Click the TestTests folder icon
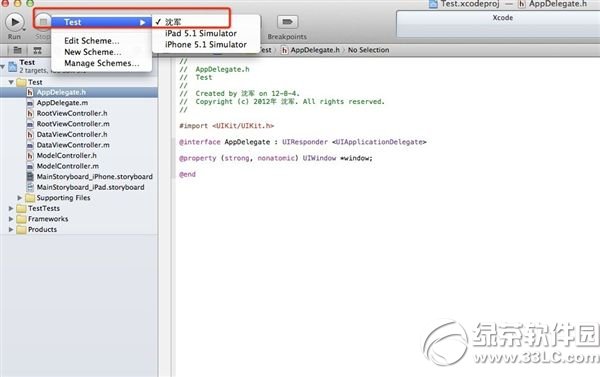The height and width of the screenshot is (377, 600). [x=21, y=209]
